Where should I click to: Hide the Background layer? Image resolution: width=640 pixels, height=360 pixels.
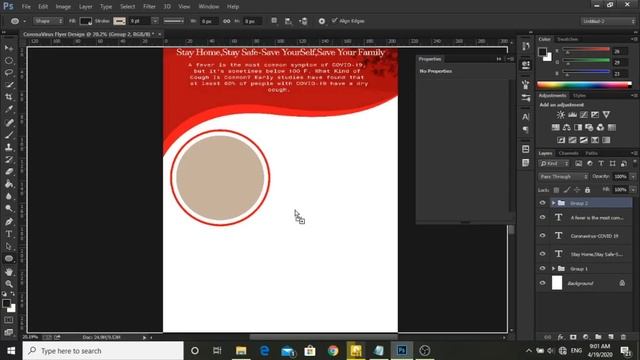pyautogui.click(x=542, y=283)
